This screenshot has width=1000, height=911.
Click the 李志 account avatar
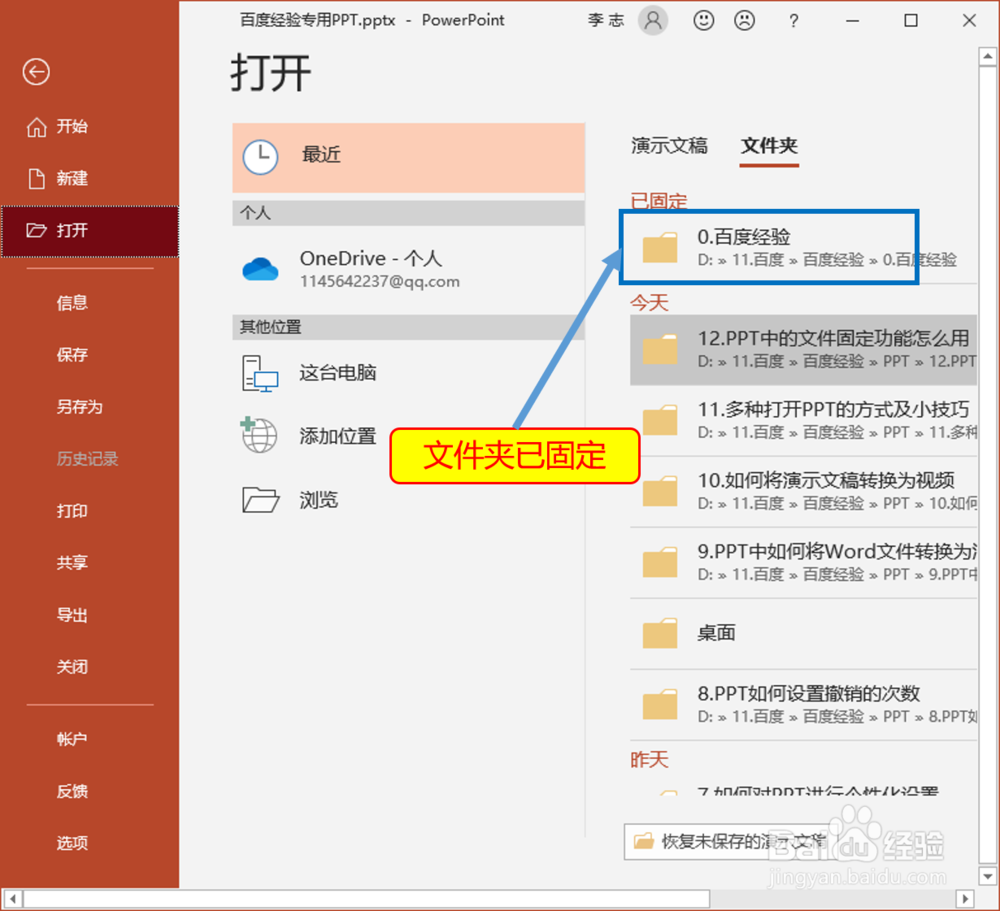click(x=653, y=20)
